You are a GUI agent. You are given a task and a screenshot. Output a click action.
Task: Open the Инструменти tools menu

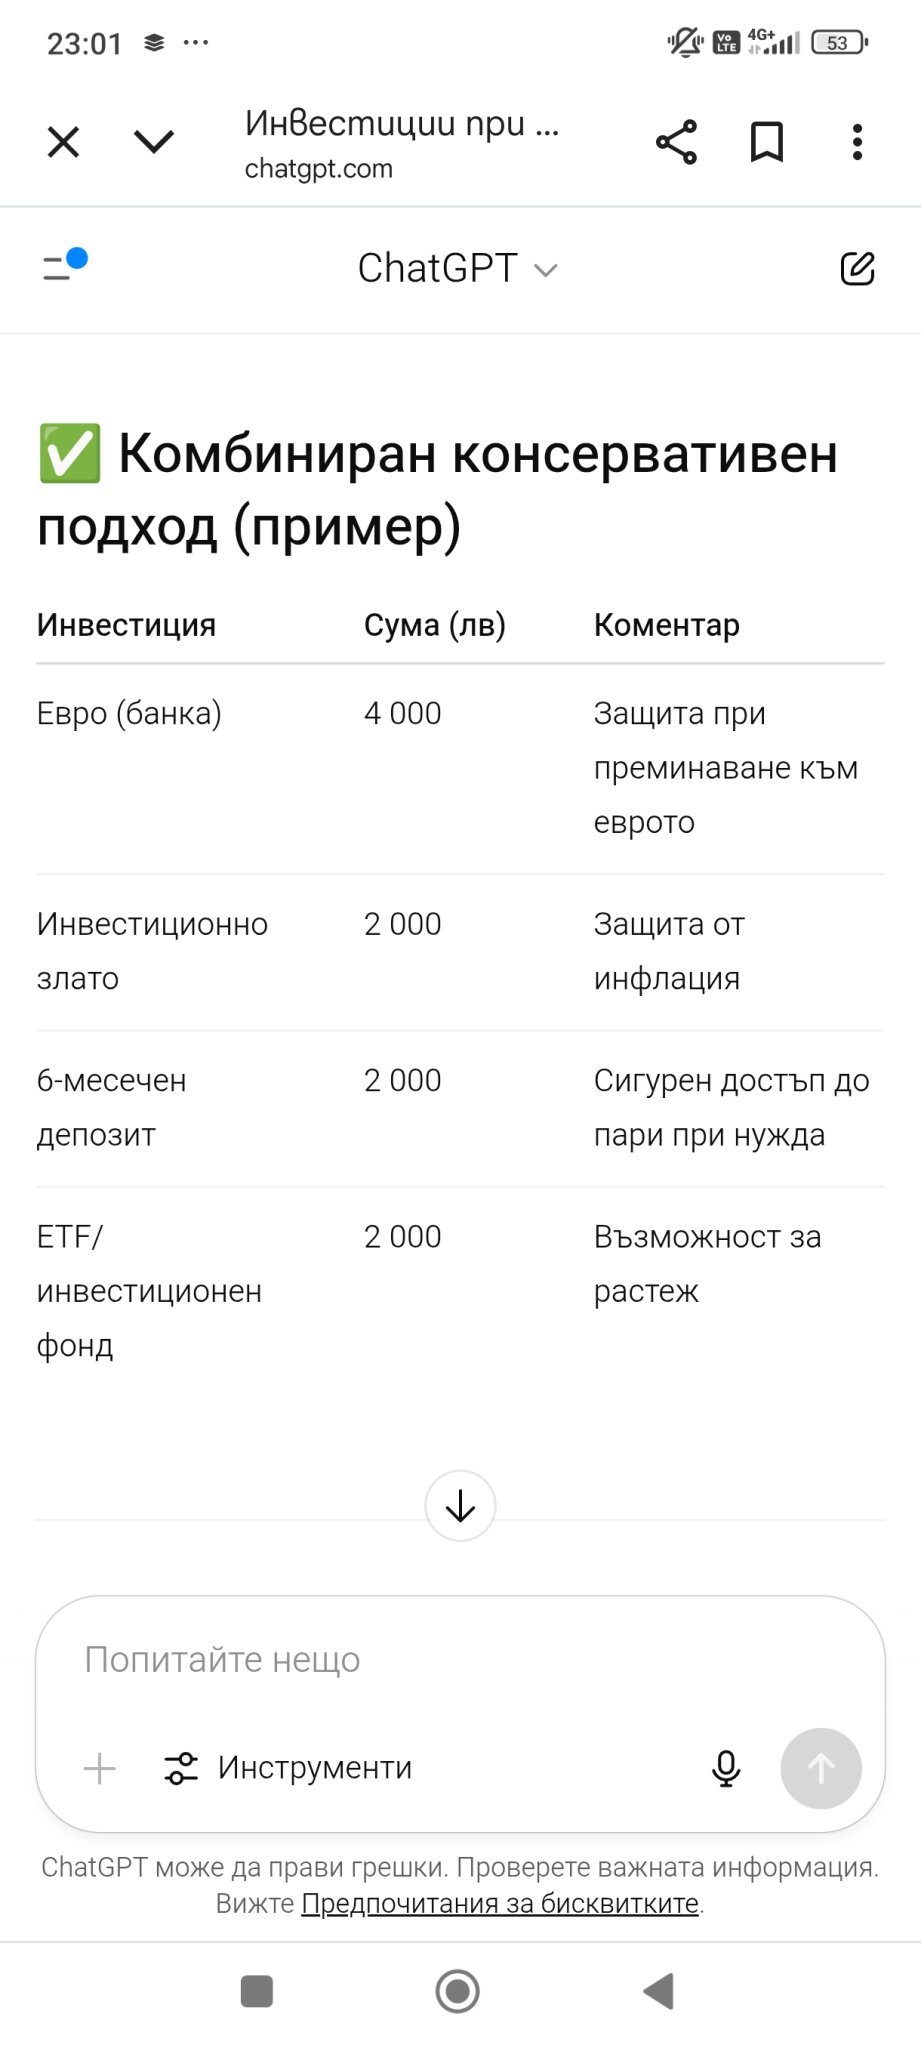tap(289, 1768)
